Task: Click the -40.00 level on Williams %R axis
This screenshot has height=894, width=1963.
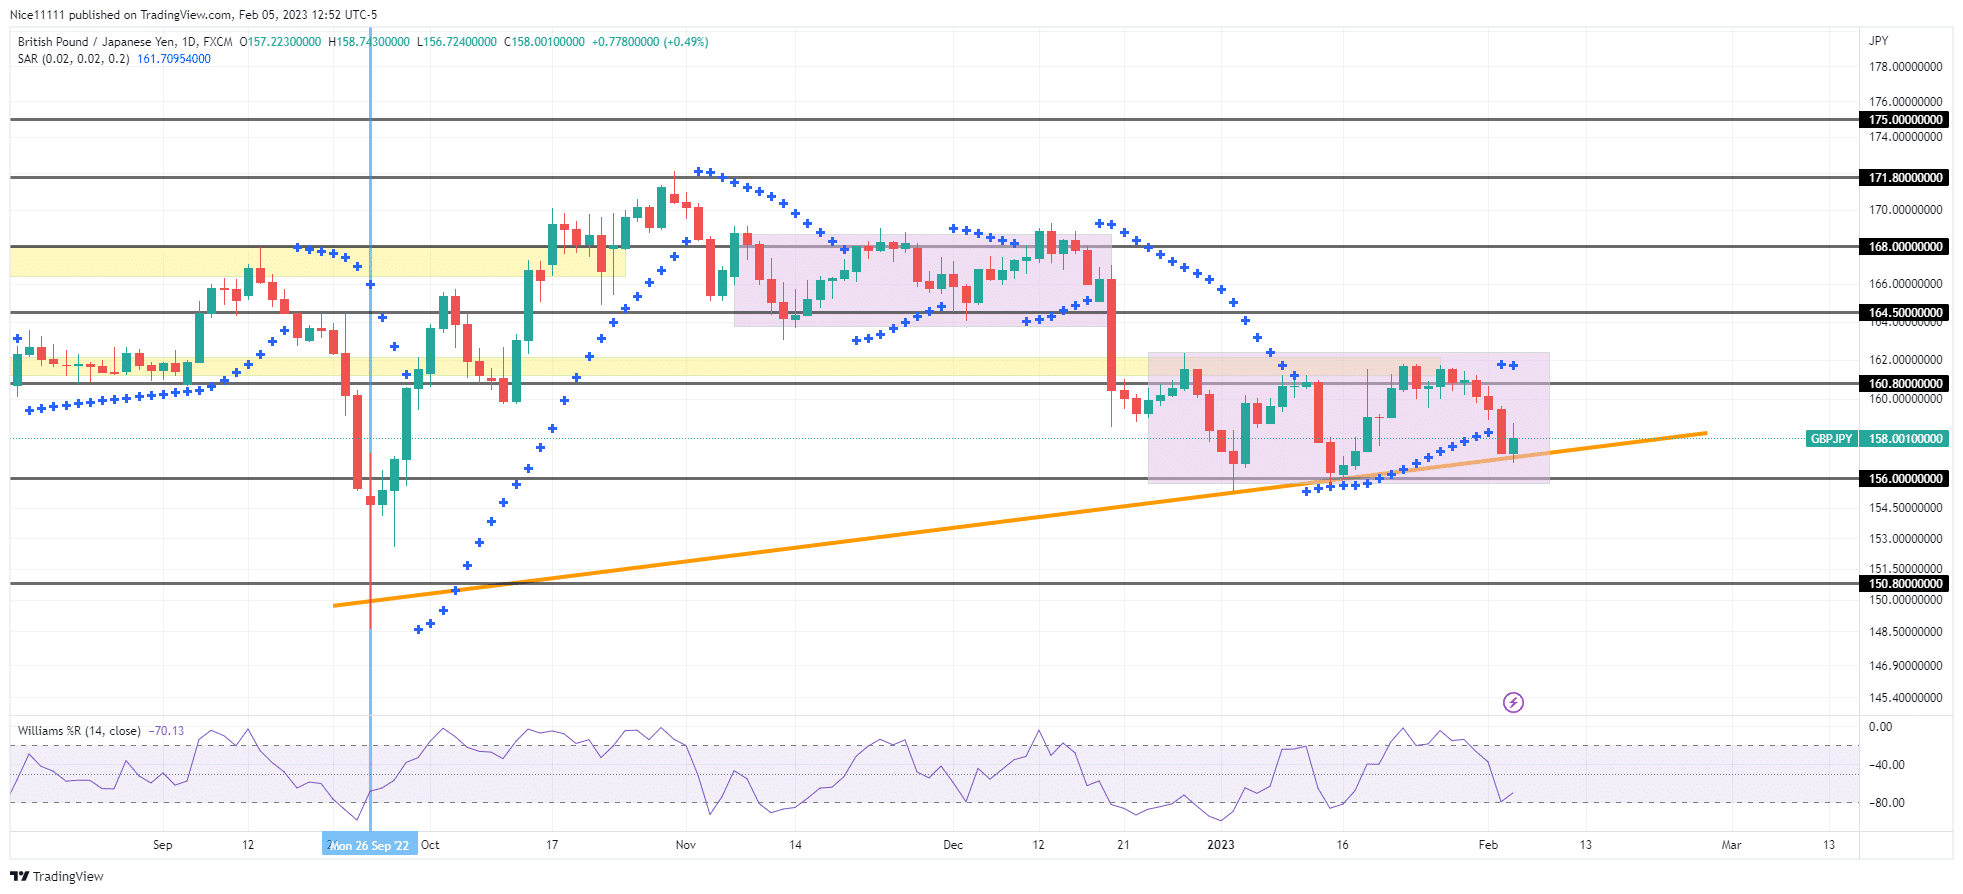Action: [x=1888, y=765]
